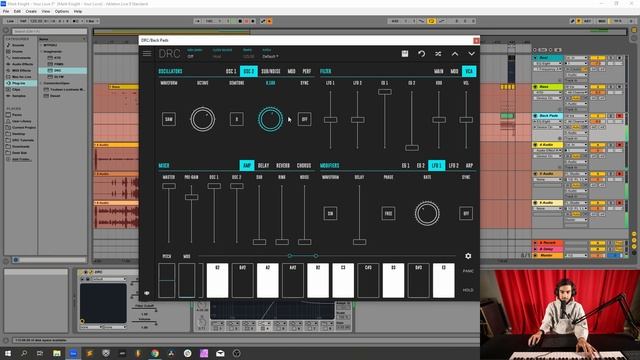Screen dimensions: 640x360
Task: Click the Ableton browser search field
Action: (x=49, y=31)
